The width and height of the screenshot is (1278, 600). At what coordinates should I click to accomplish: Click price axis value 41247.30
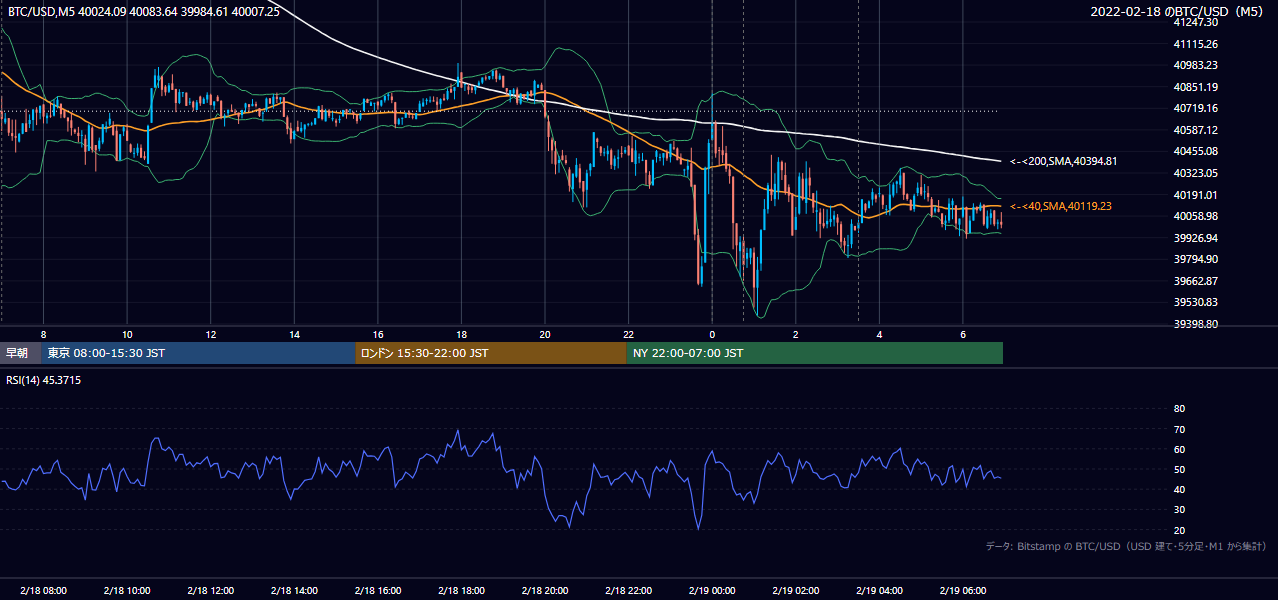coord(1195,22)
